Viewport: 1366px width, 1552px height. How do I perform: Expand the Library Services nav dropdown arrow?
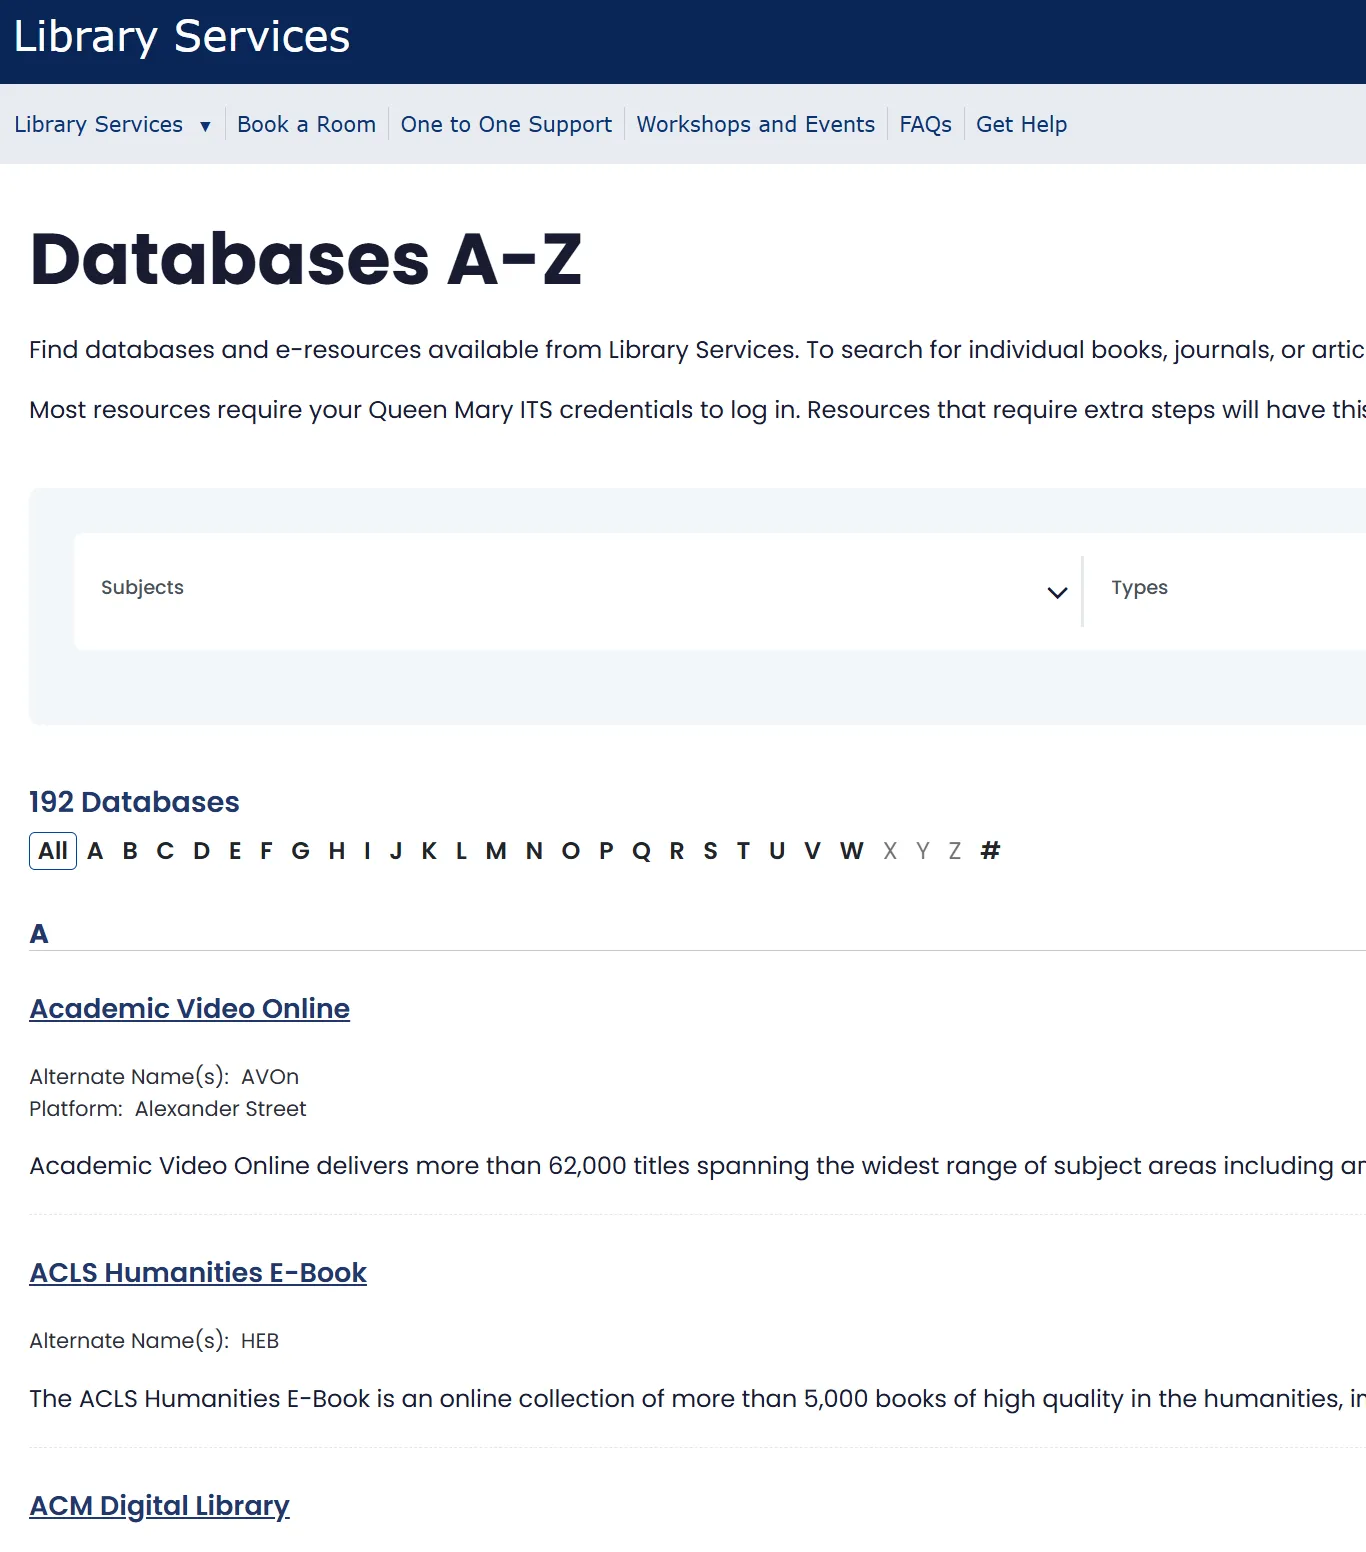pyautogui.click(x=205, y=126)
